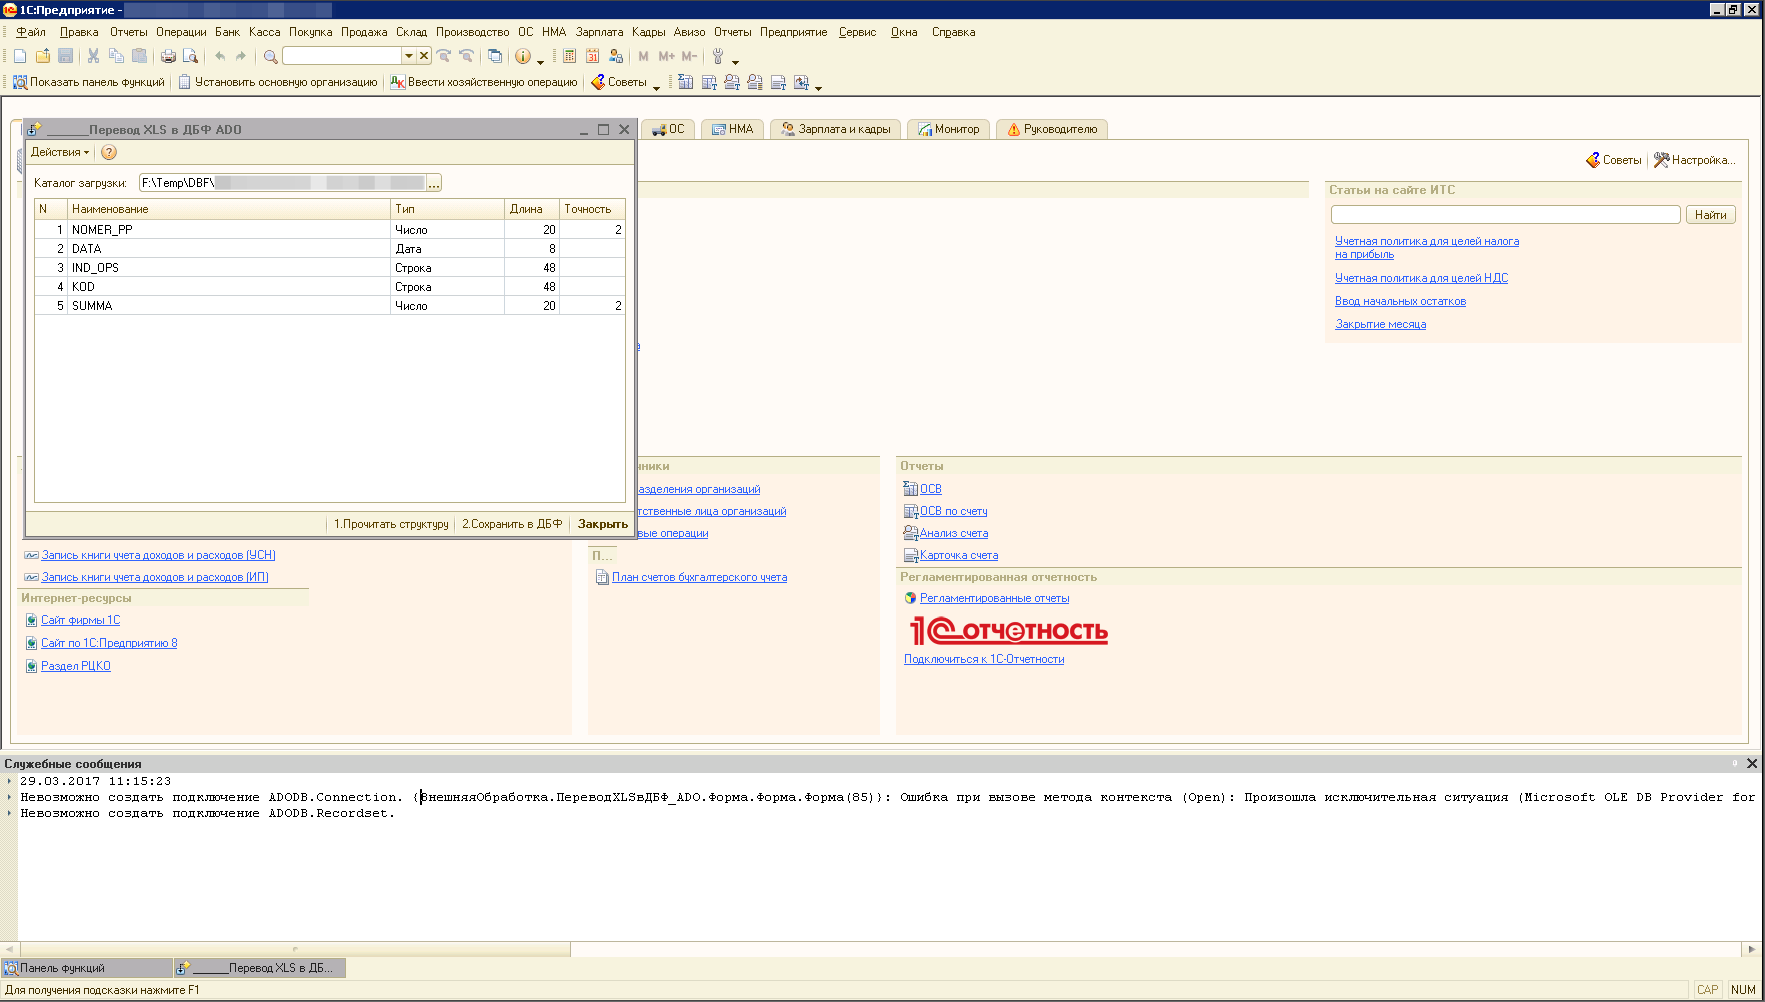
Task: Click the Paste clipboard icon
Action: click(139, 56)
